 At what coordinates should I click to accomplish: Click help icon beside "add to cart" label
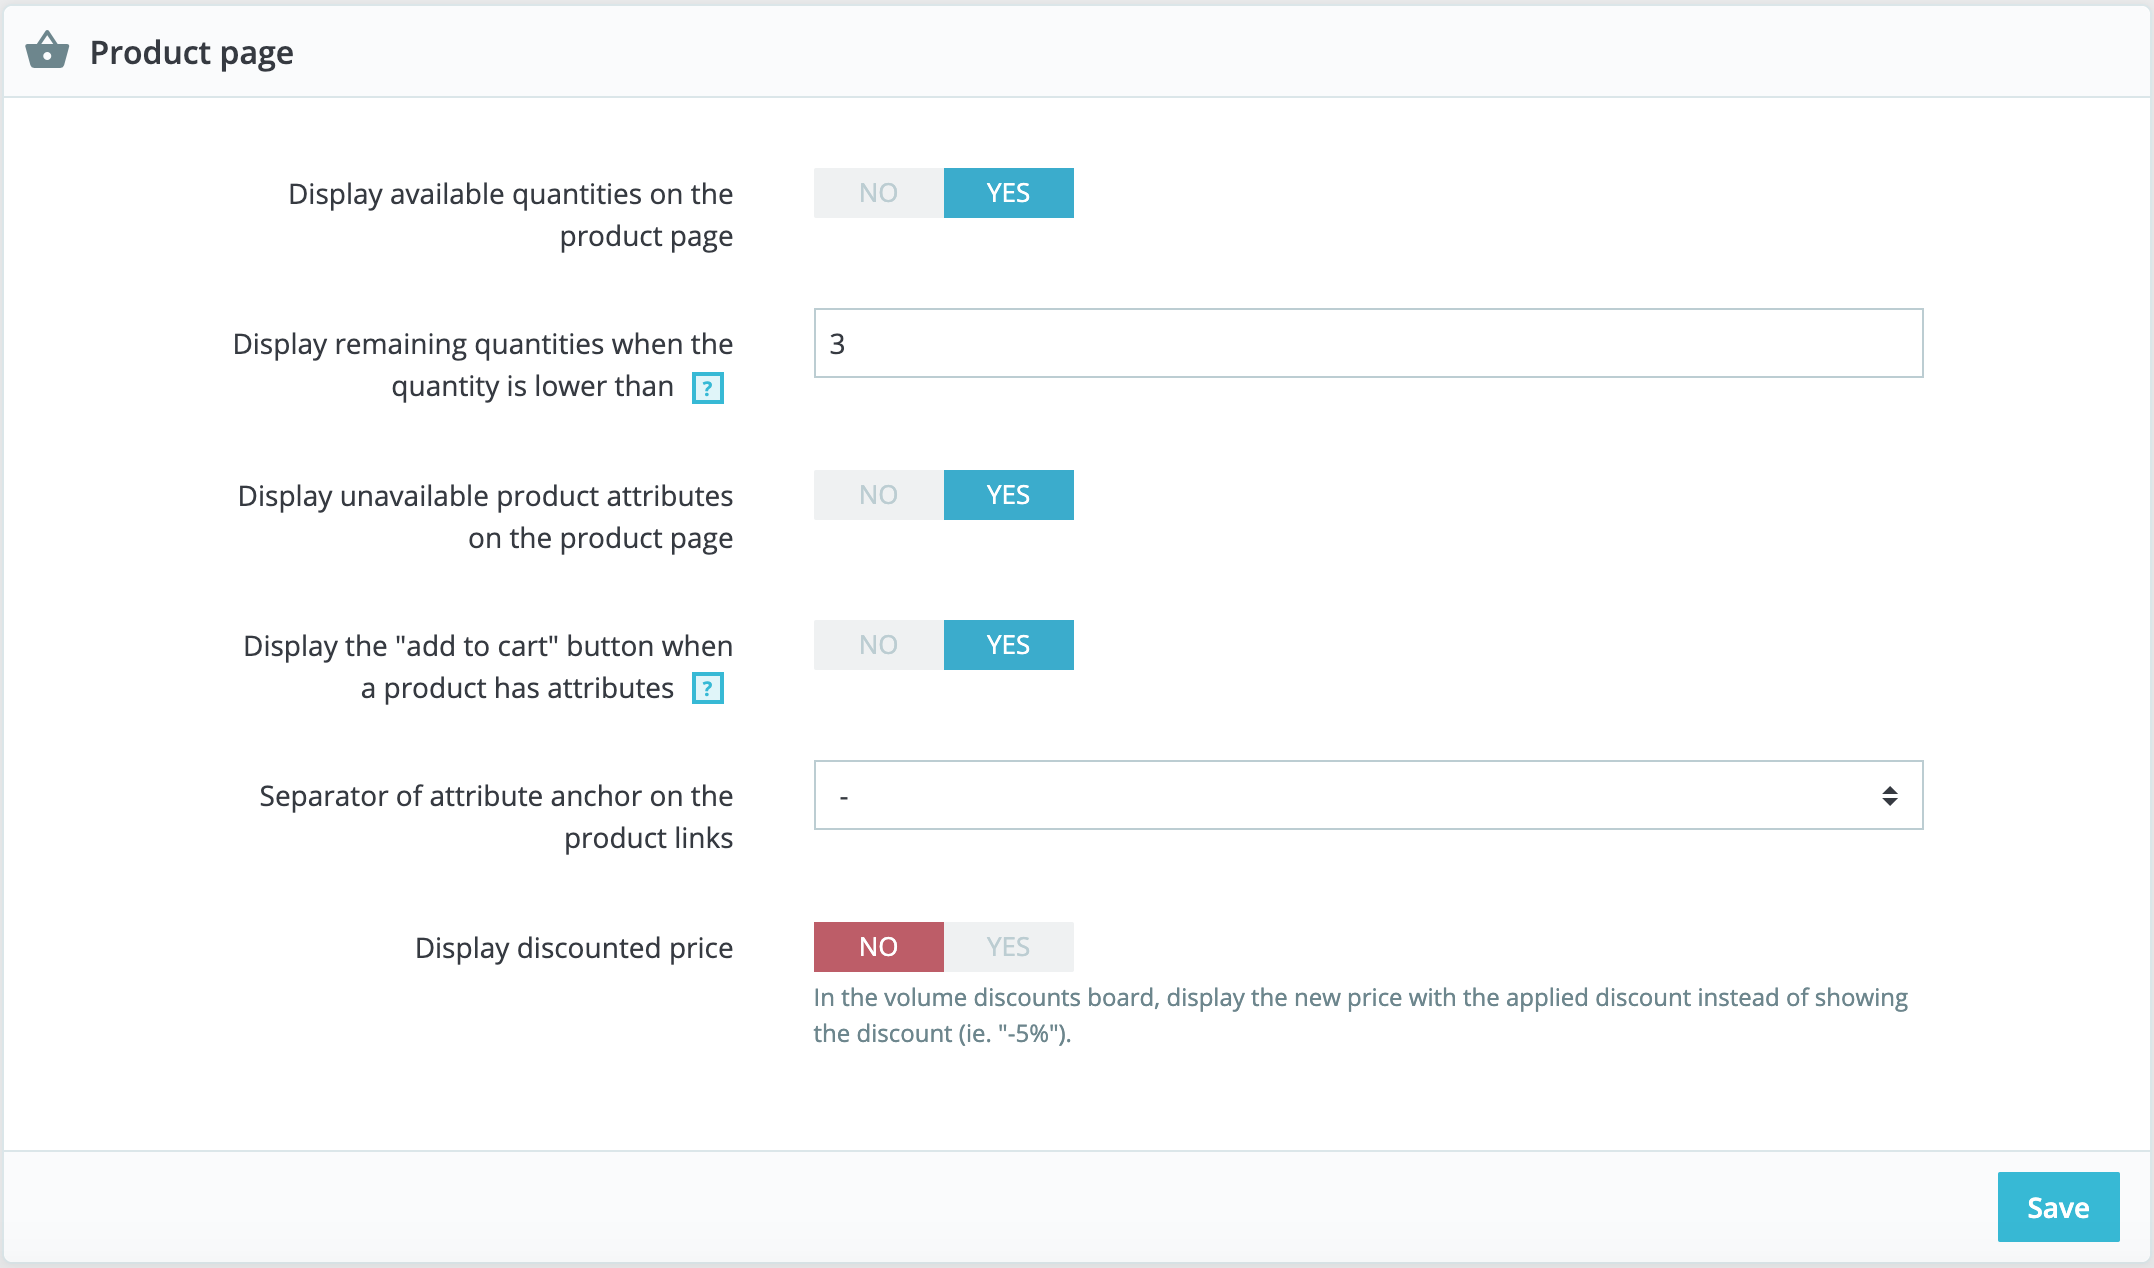708,689
